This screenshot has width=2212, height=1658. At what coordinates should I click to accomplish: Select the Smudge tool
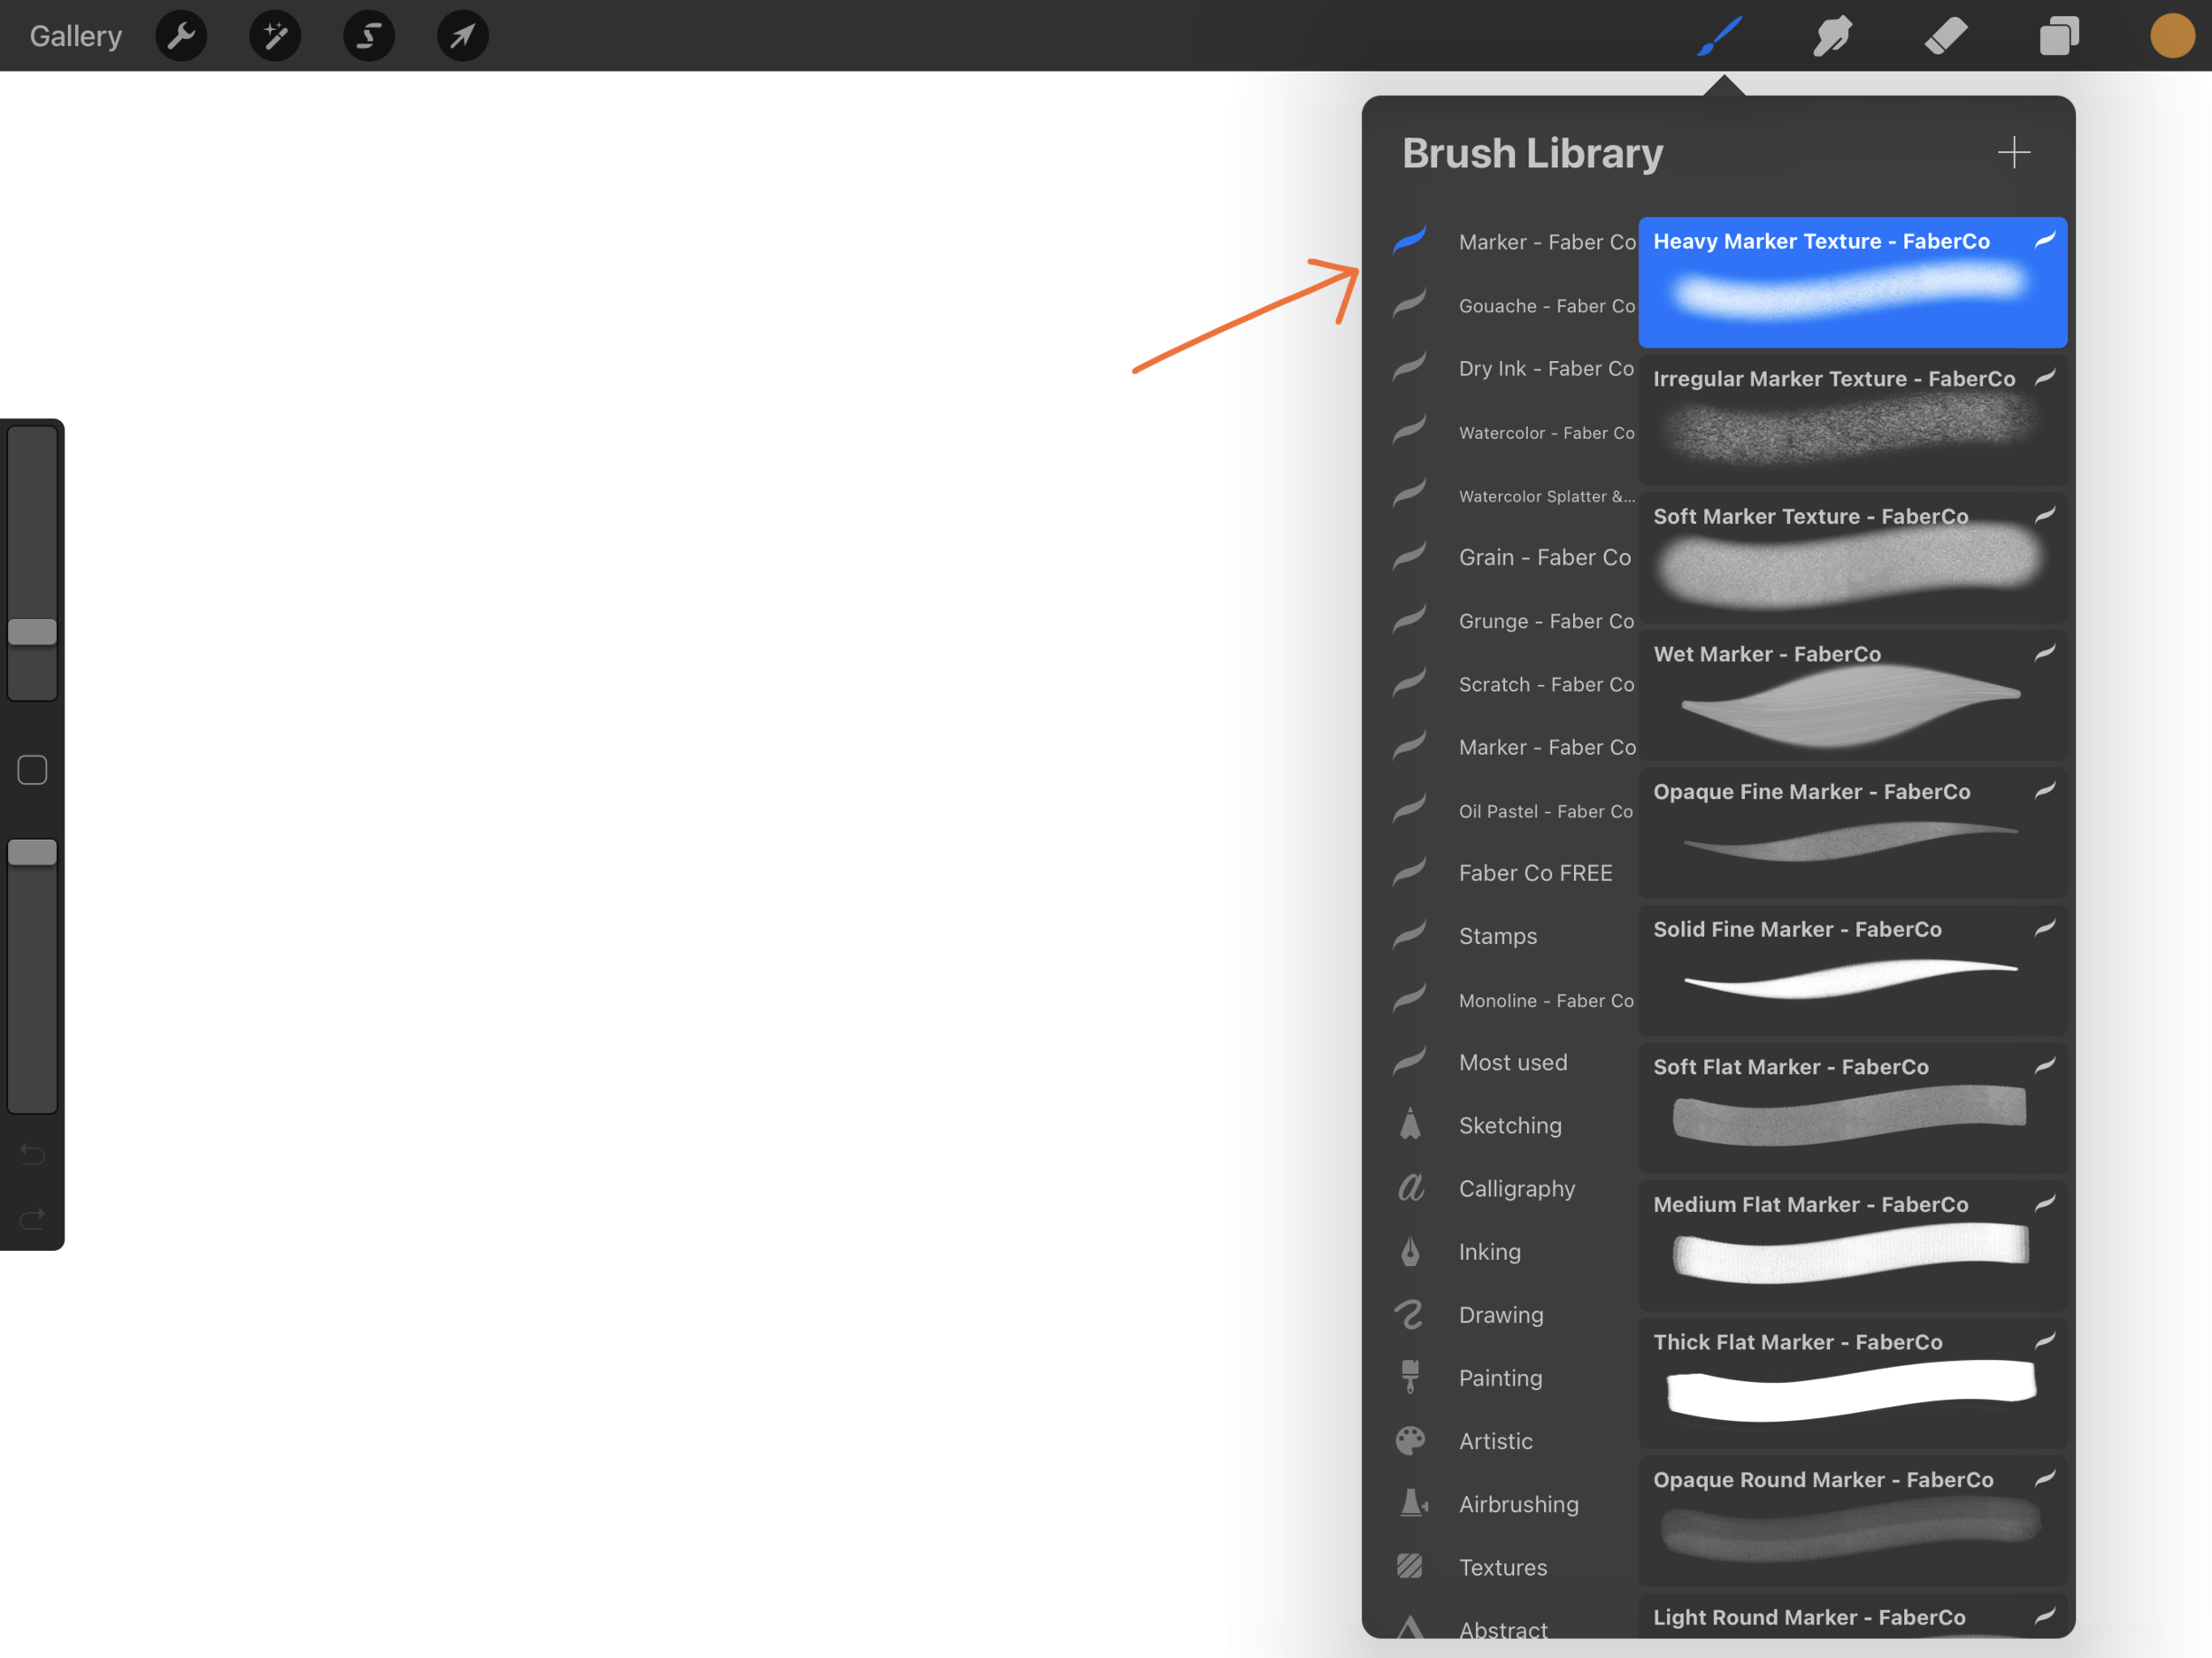(x=1832, y=36)
